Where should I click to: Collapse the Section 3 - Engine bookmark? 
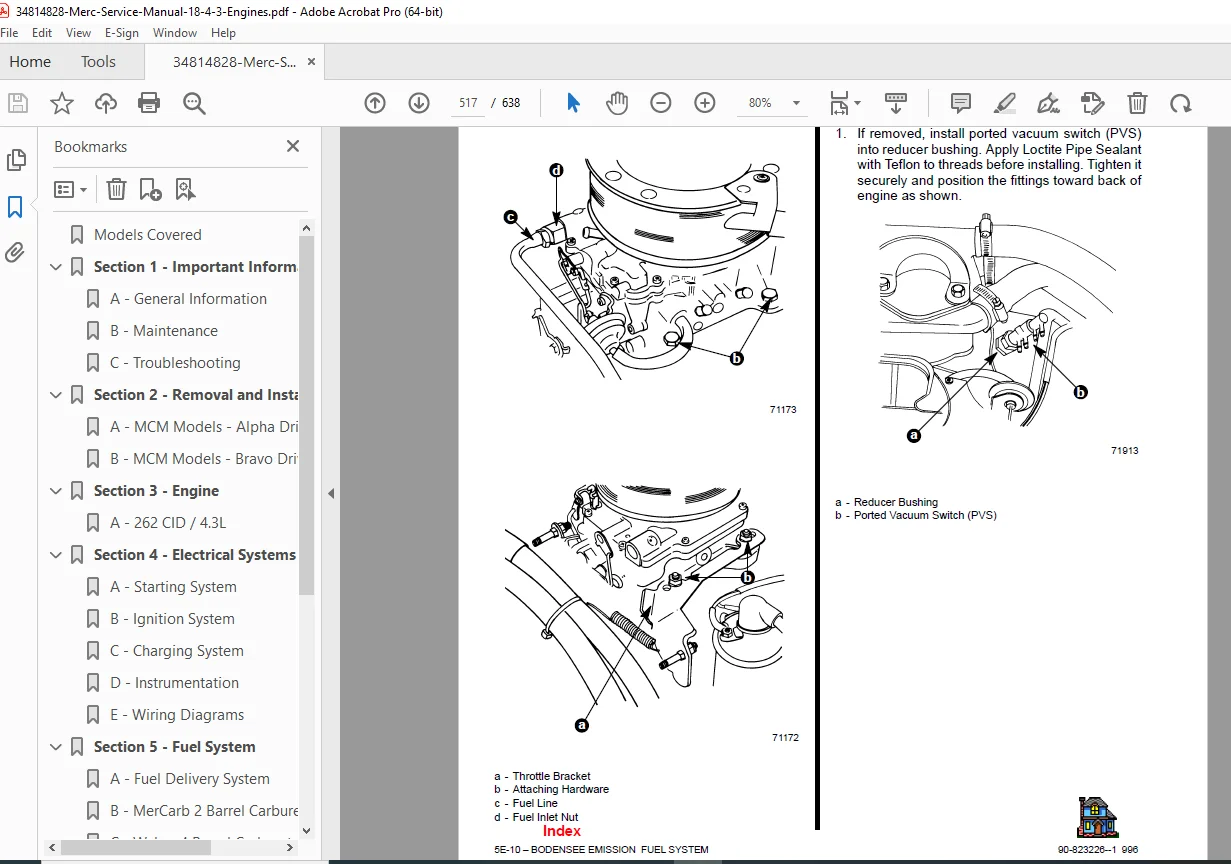click(56, 491)
